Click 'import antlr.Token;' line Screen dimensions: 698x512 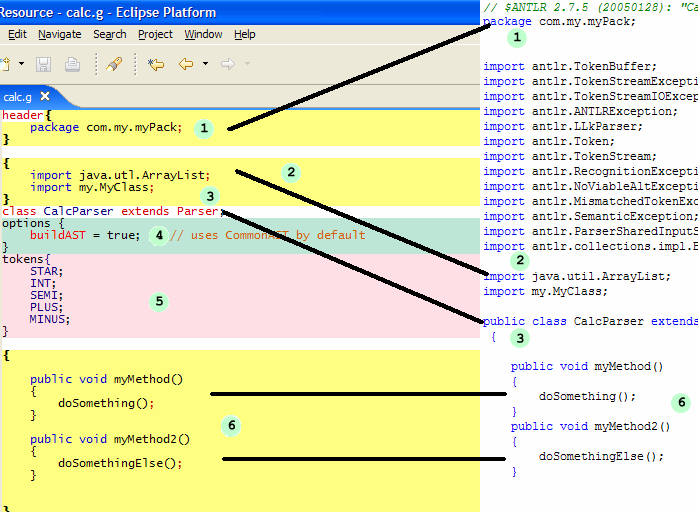(549, 142)
